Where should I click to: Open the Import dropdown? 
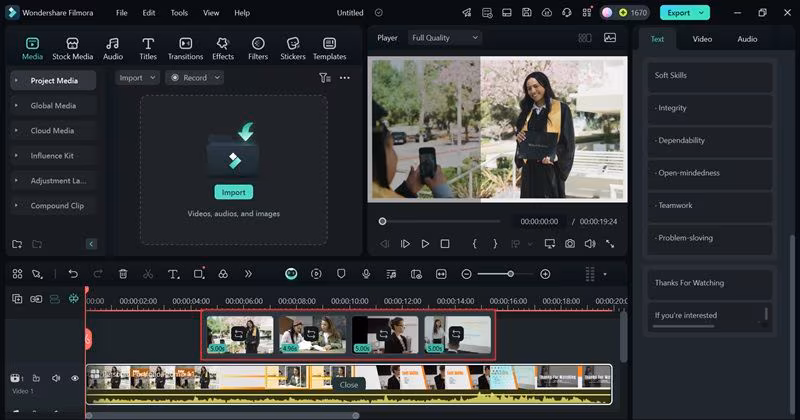(137, 78)
